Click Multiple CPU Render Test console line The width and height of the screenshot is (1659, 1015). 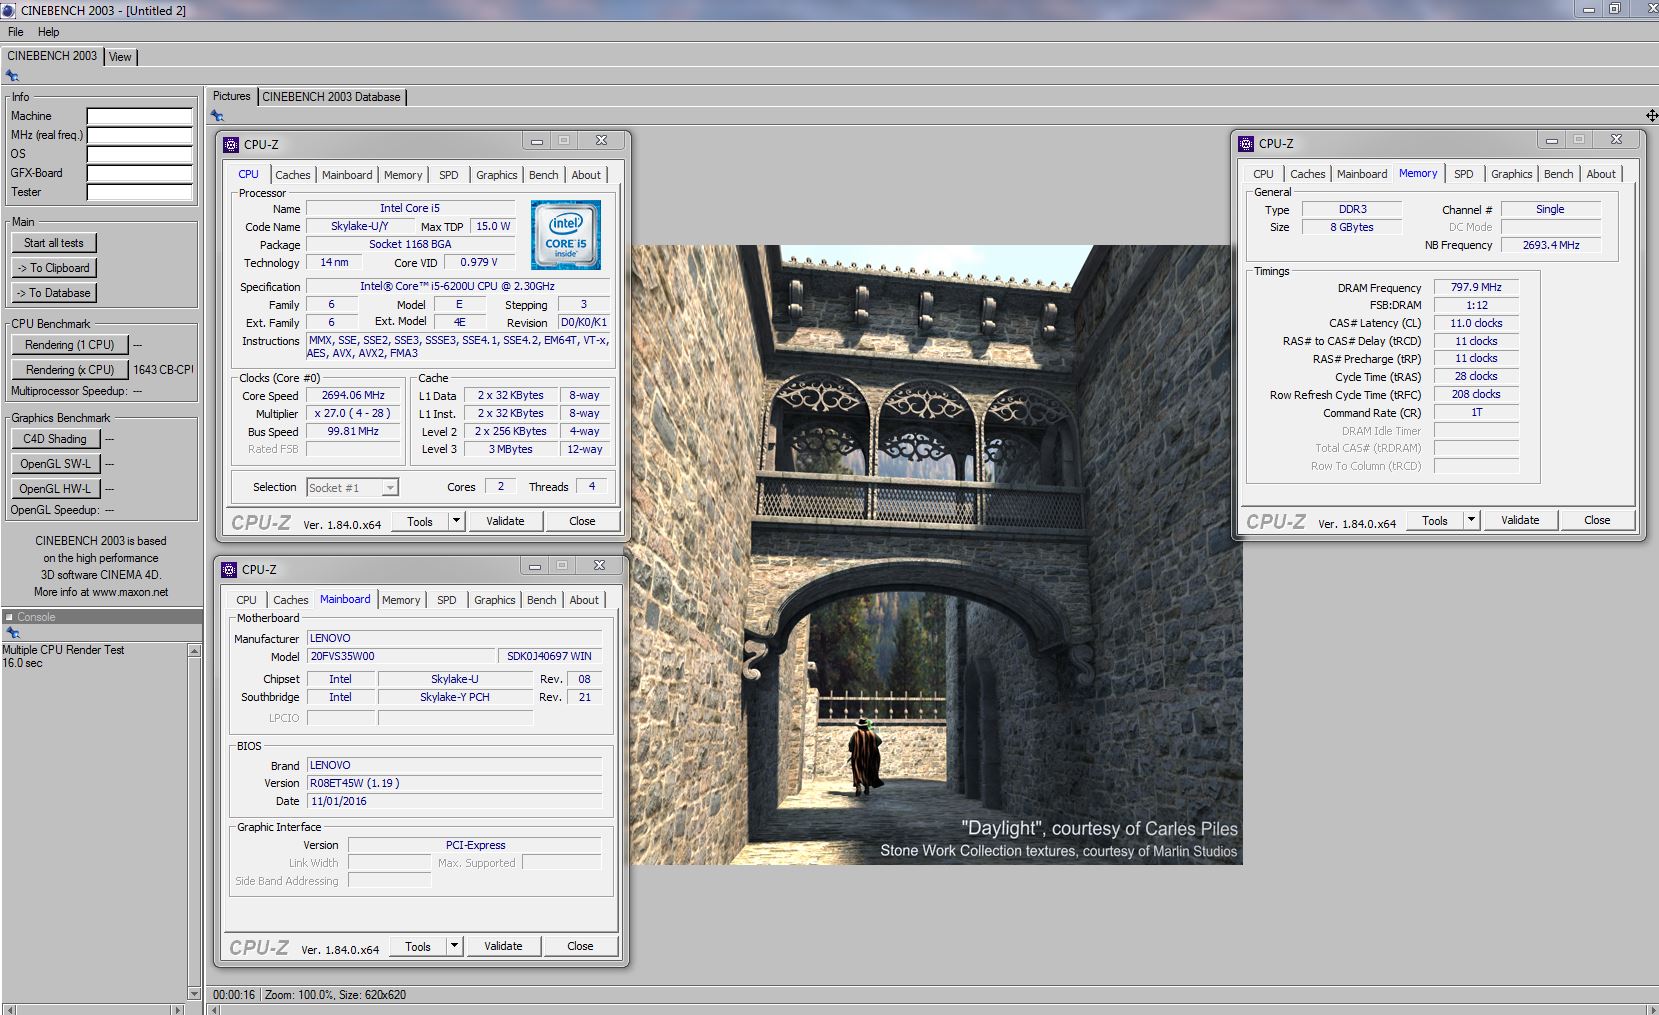[63, 650]
